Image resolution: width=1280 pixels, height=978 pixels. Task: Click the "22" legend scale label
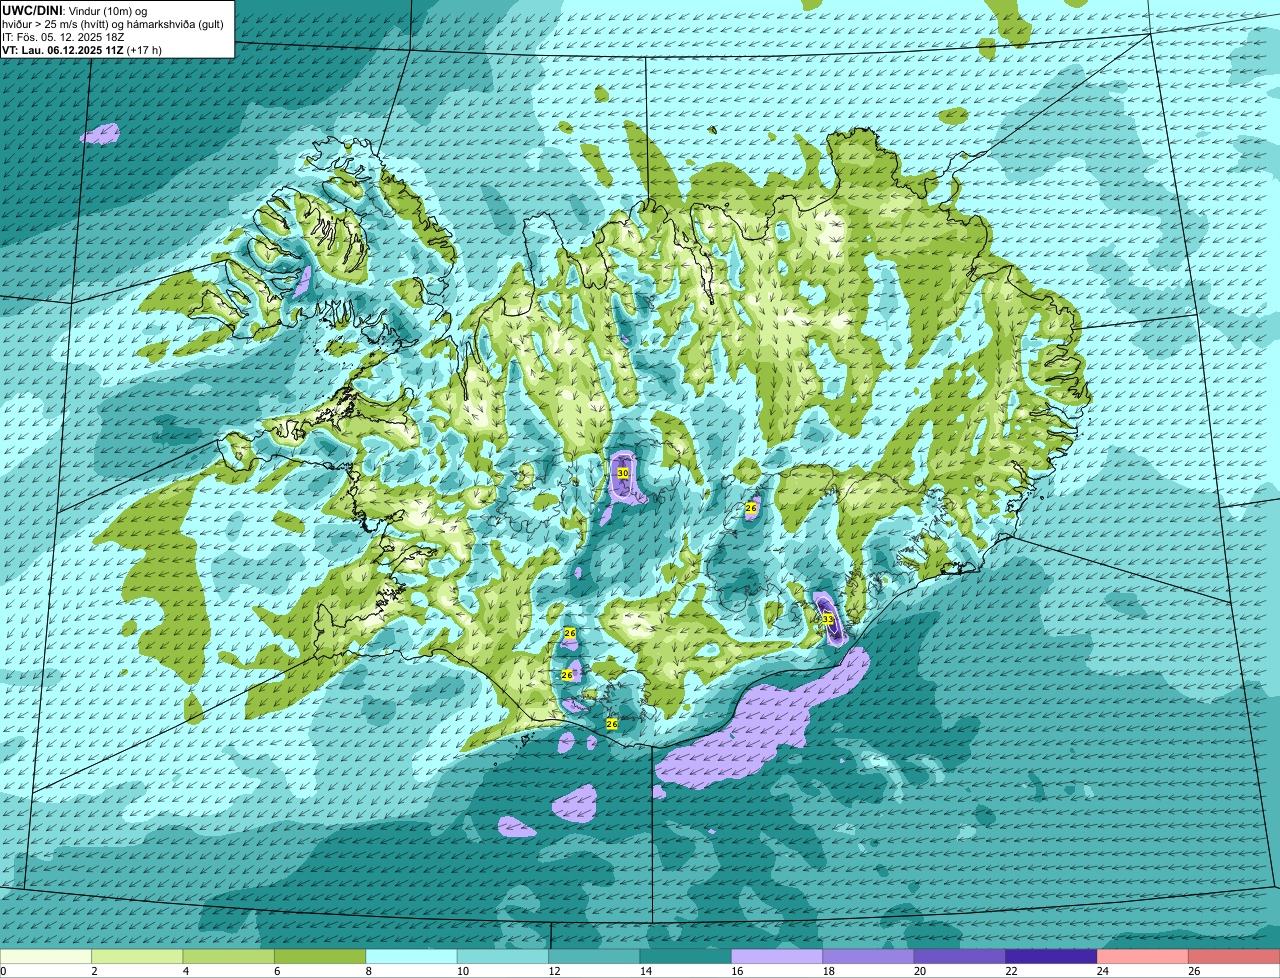(x=1009, y=971)
